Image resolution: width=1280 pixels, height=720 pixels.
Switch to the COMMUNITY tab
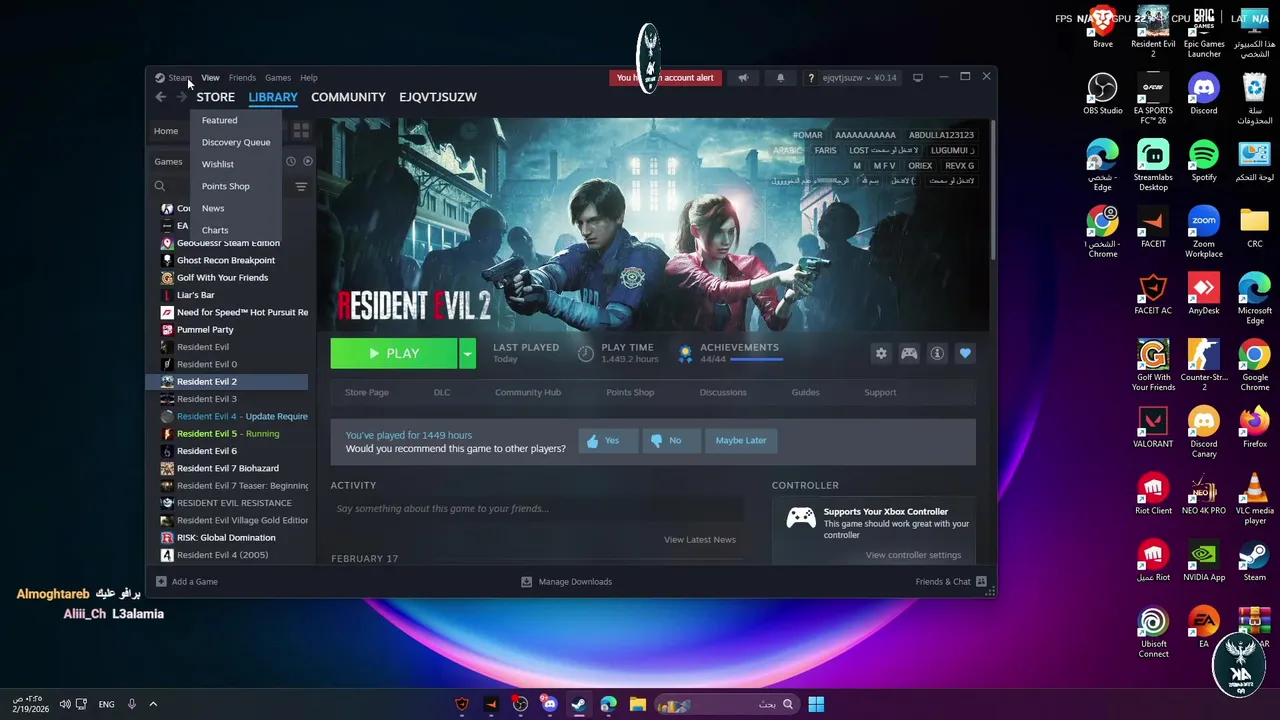(x=348, y=97)
